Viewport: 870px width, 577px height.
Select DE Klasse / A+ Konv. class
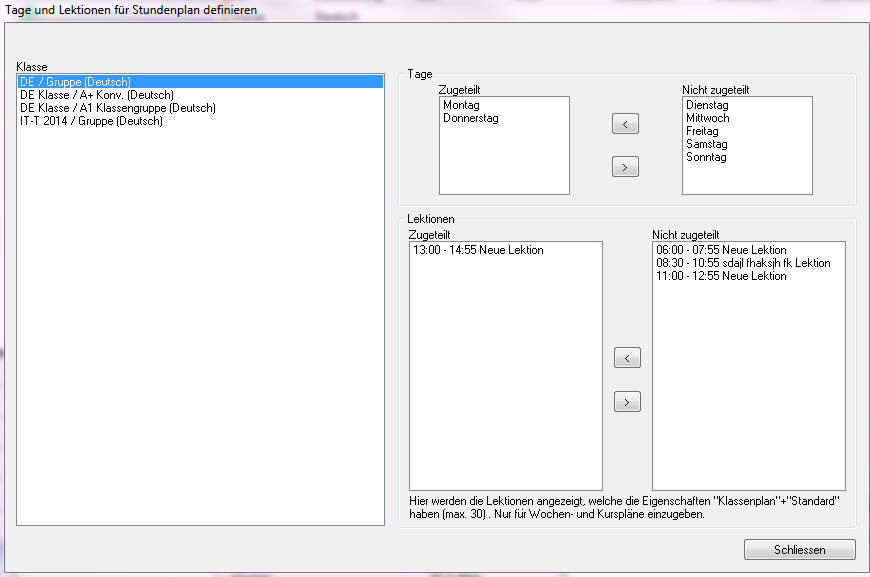pos(90,95)
